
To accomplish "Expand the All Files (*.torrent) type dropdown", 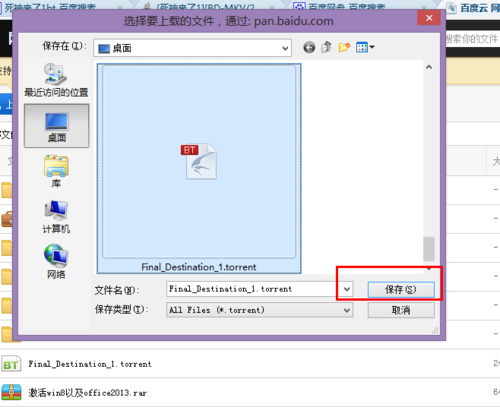I will click(260, 310).
